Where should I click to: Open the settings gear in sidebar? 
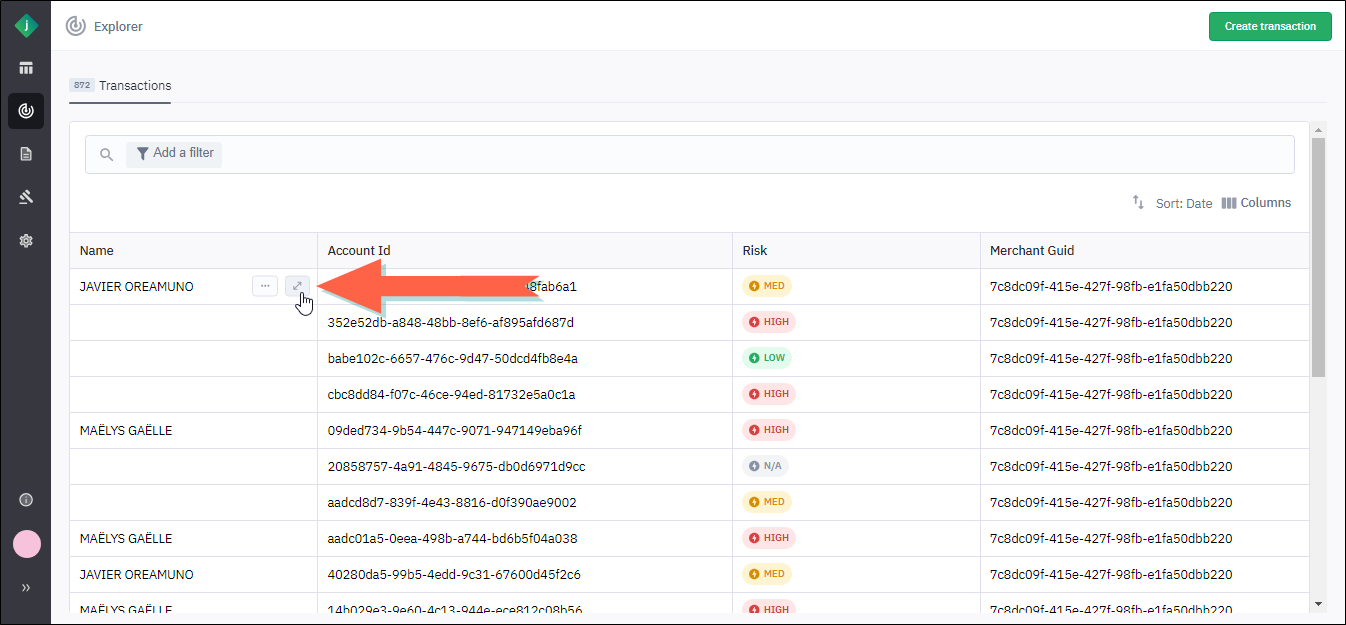point(26,240)
